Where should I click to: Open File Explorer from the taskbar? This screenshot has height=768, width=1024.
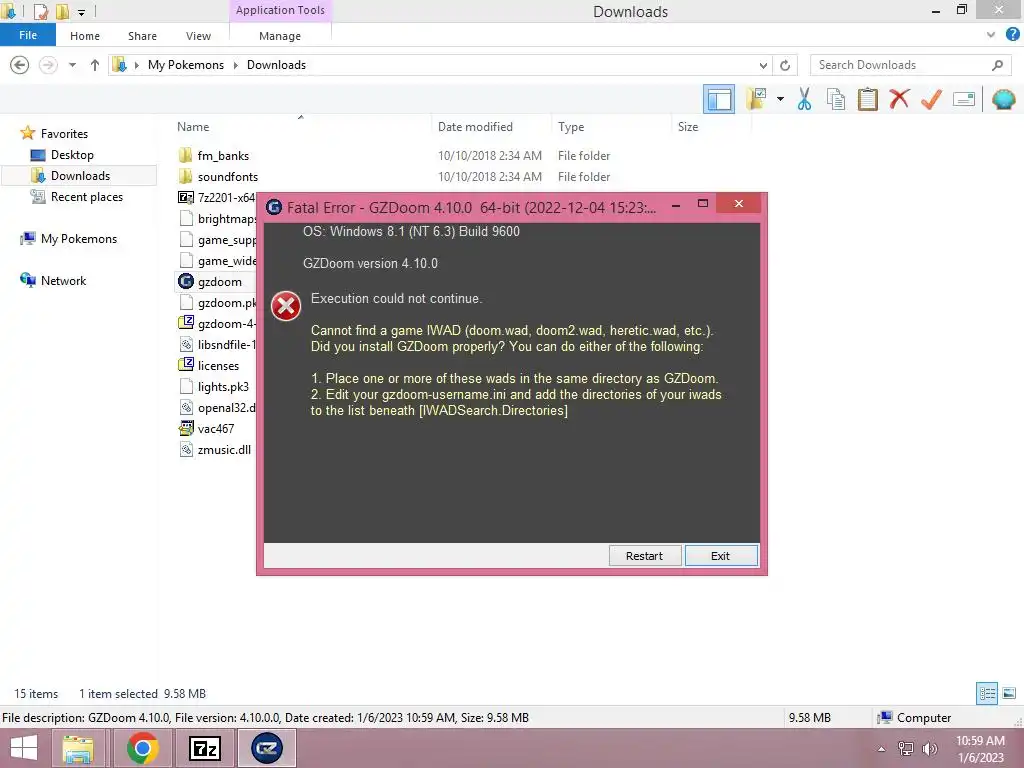pyautogui.click(x=78, y=748)
